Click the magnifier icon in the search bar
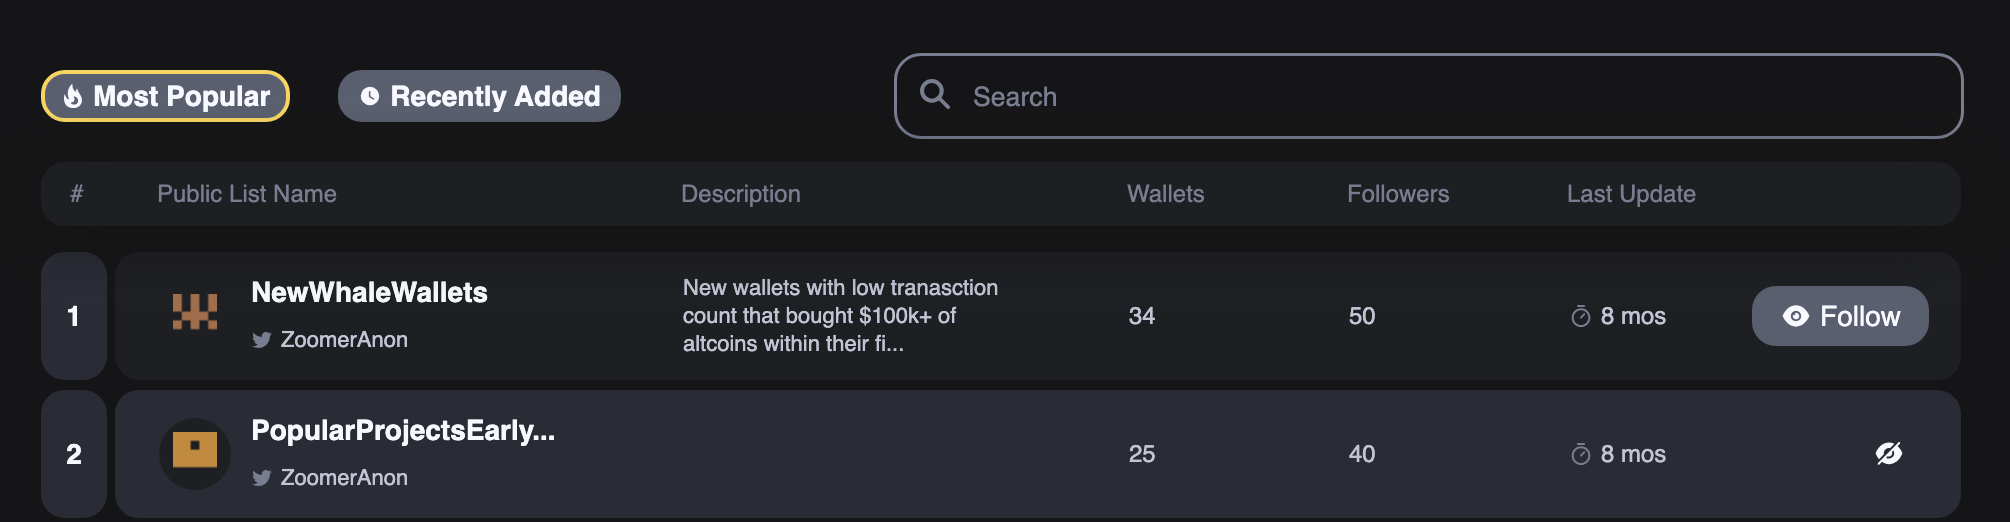The width and height of the screenshot is (2010, 522). (935, 94)
